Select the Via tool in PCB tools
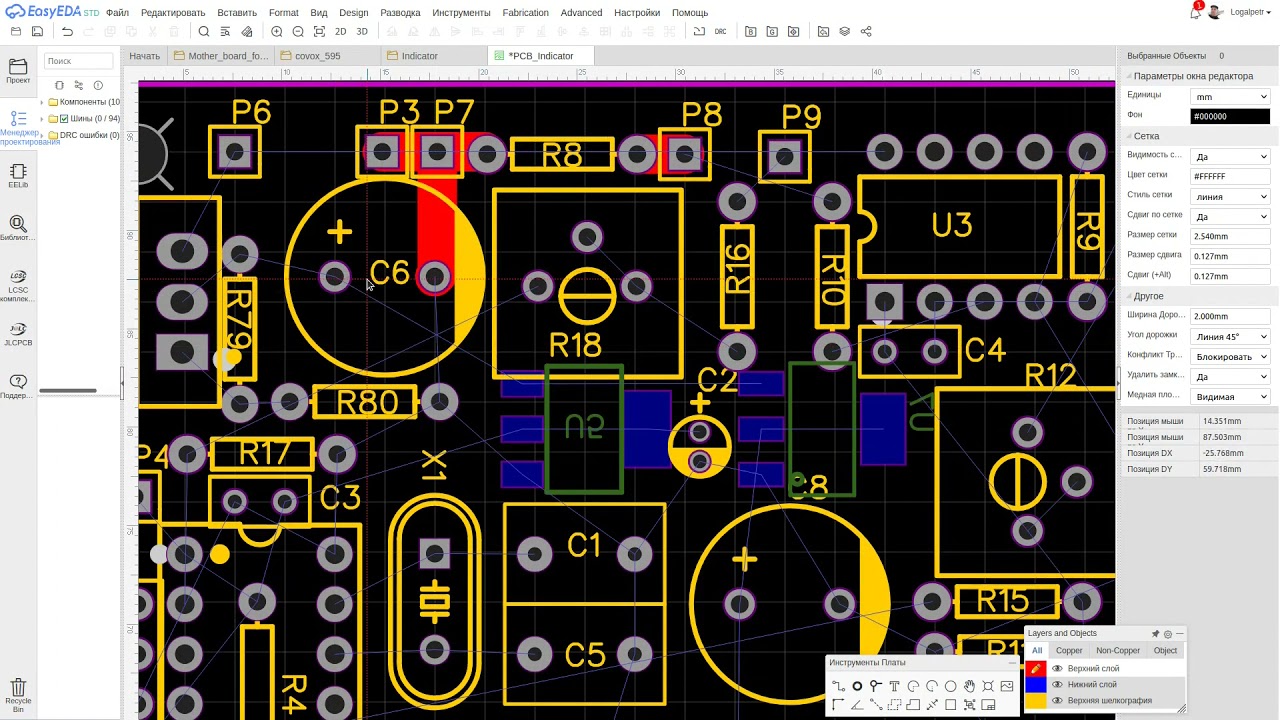Screen dimensions: 1280x720 875,686
